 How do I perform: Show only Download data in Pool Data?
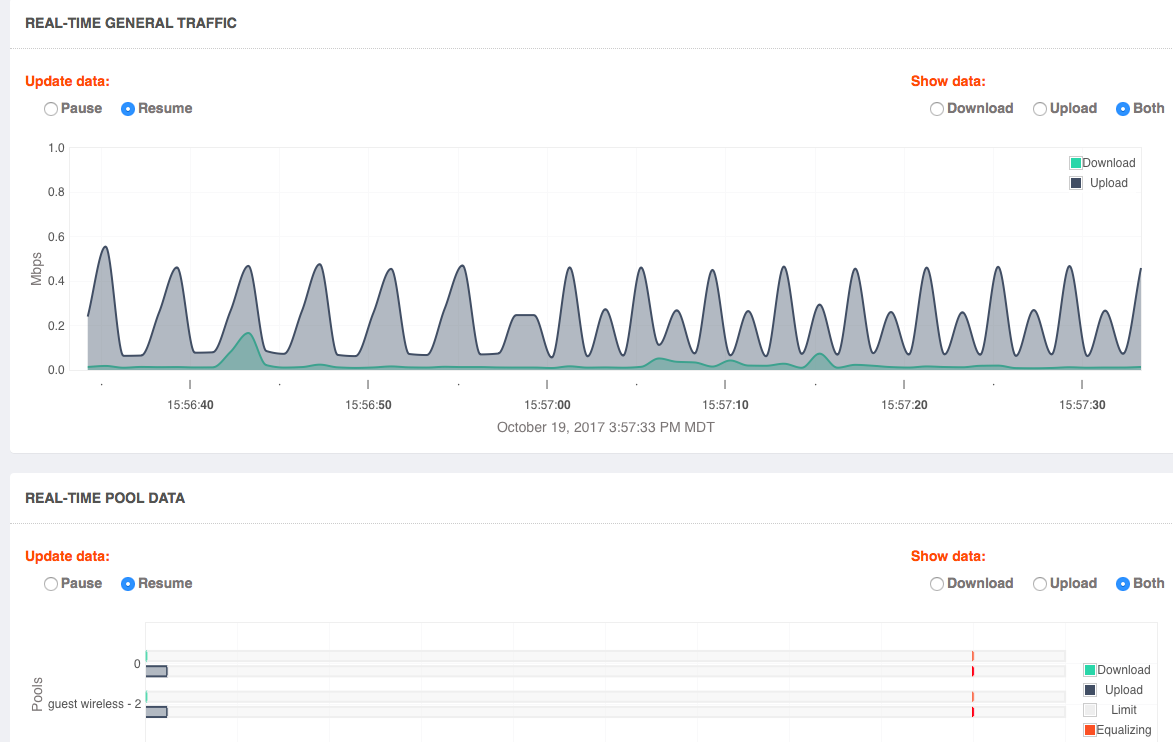(x=937, y=584)
